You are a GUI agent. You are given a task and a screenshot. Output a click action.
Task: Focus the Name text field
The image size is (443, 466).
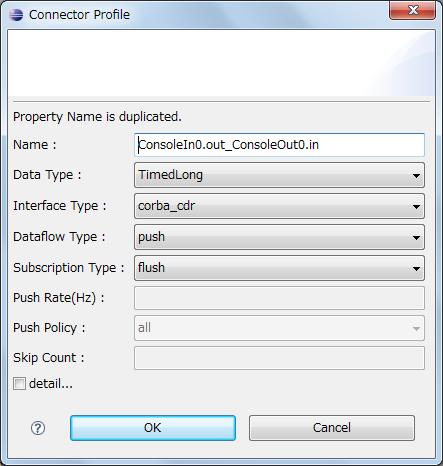279,145
